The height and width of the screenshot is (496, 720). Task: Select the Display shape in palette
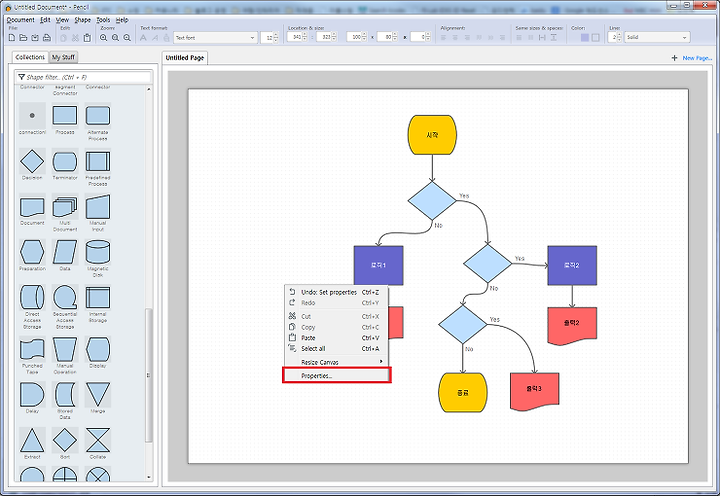point(97,349)
